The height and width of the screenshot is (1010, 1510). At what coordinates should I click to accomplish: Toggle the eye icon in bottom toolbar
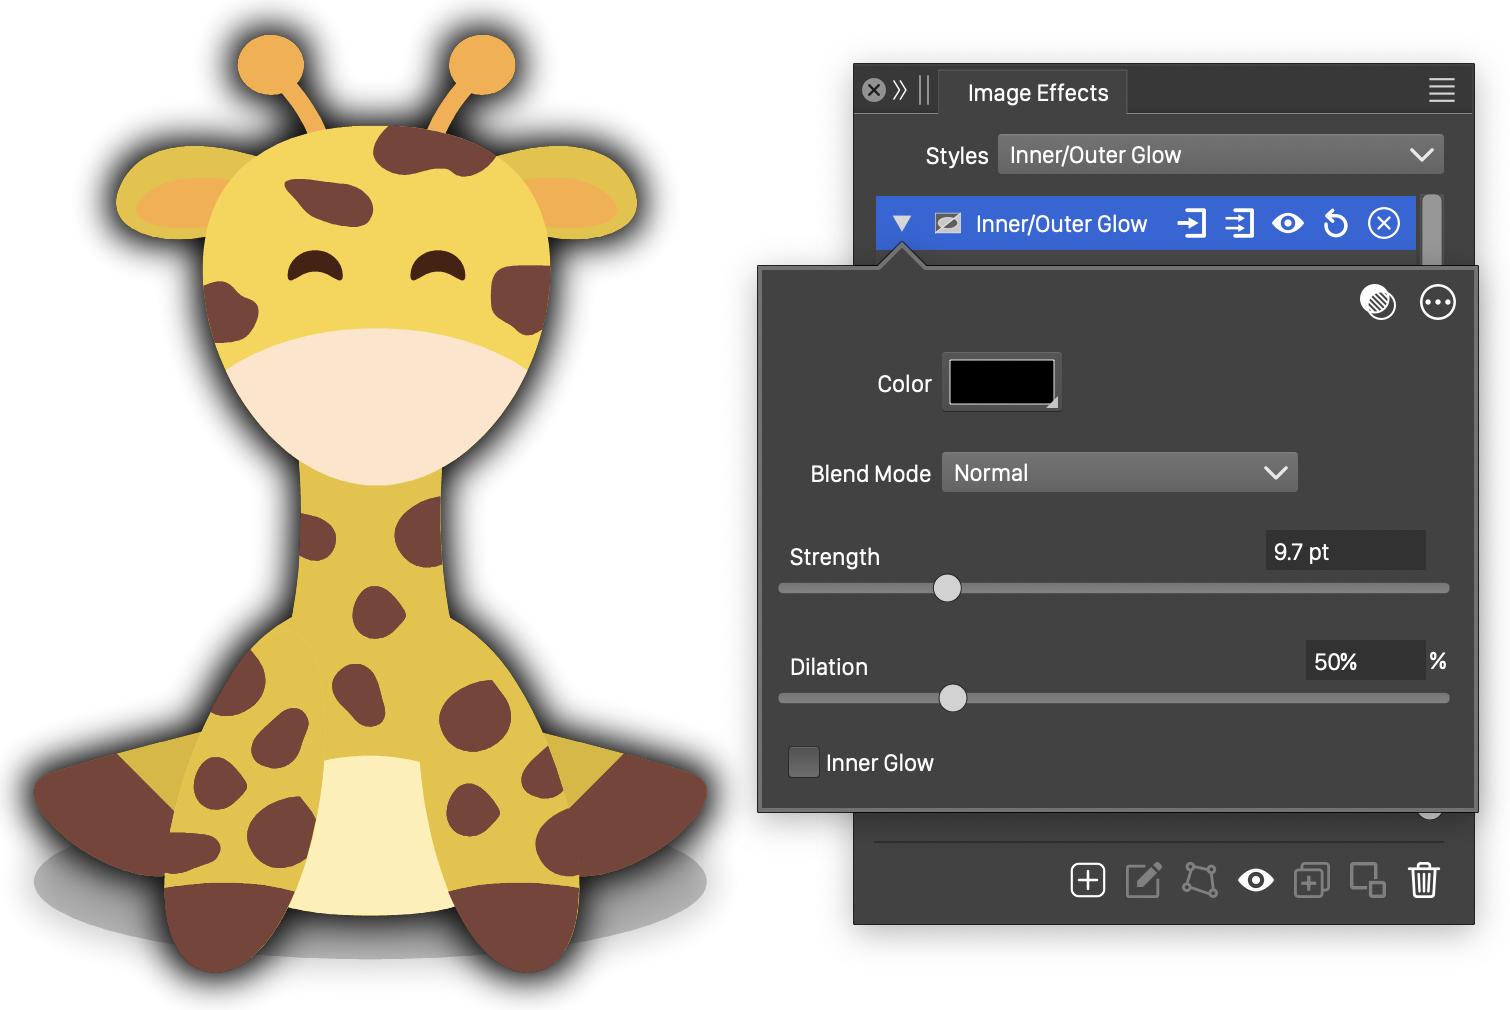tap(1255, 880)
